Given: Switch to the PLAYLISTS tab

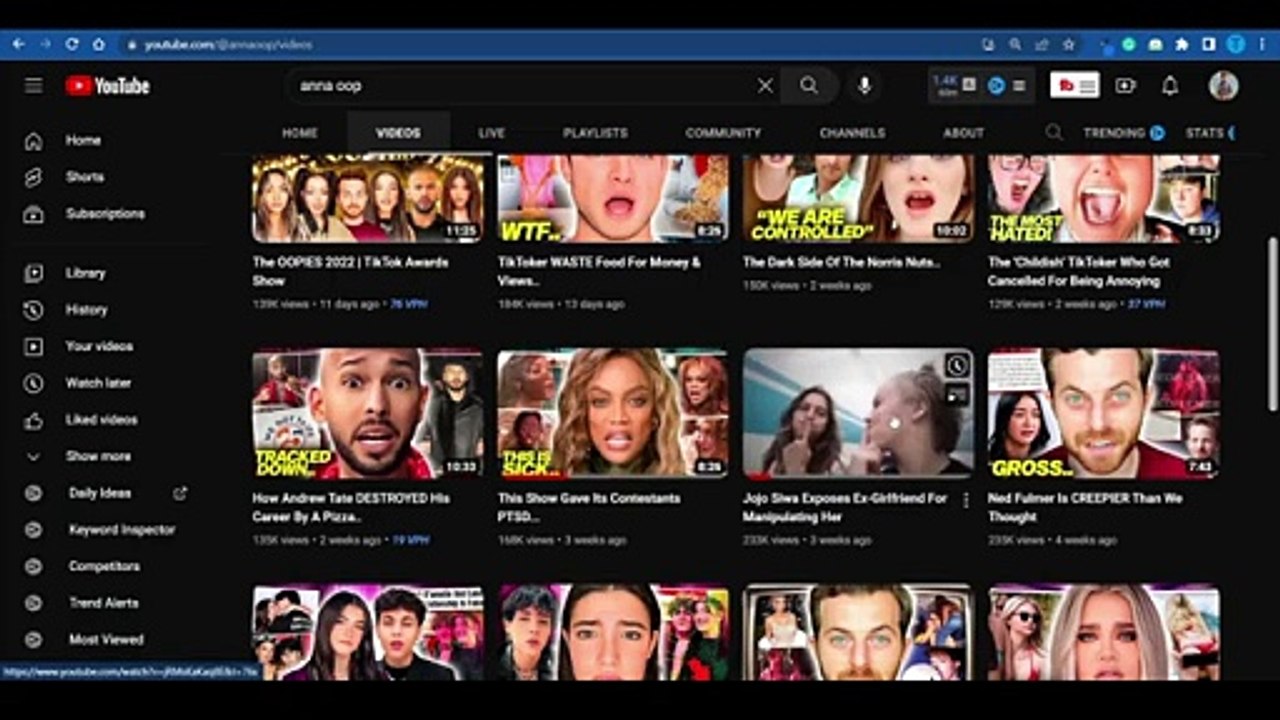Looking at the screenshot, I should (595, 132).
